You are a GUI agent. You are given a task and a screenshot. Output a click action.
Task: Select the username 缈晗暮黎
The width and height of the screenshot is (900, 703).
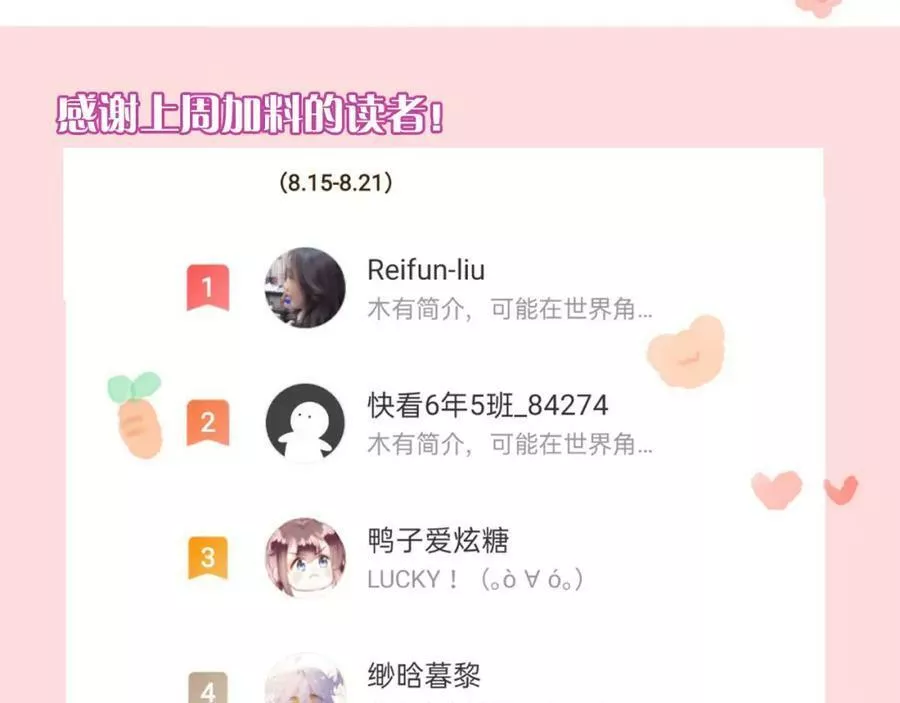(x=424, y=675)
